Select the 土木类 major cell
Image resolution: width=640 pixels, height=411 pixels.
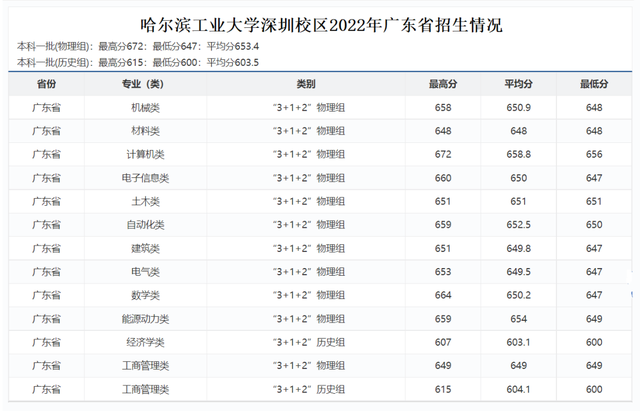click(145, 201)
